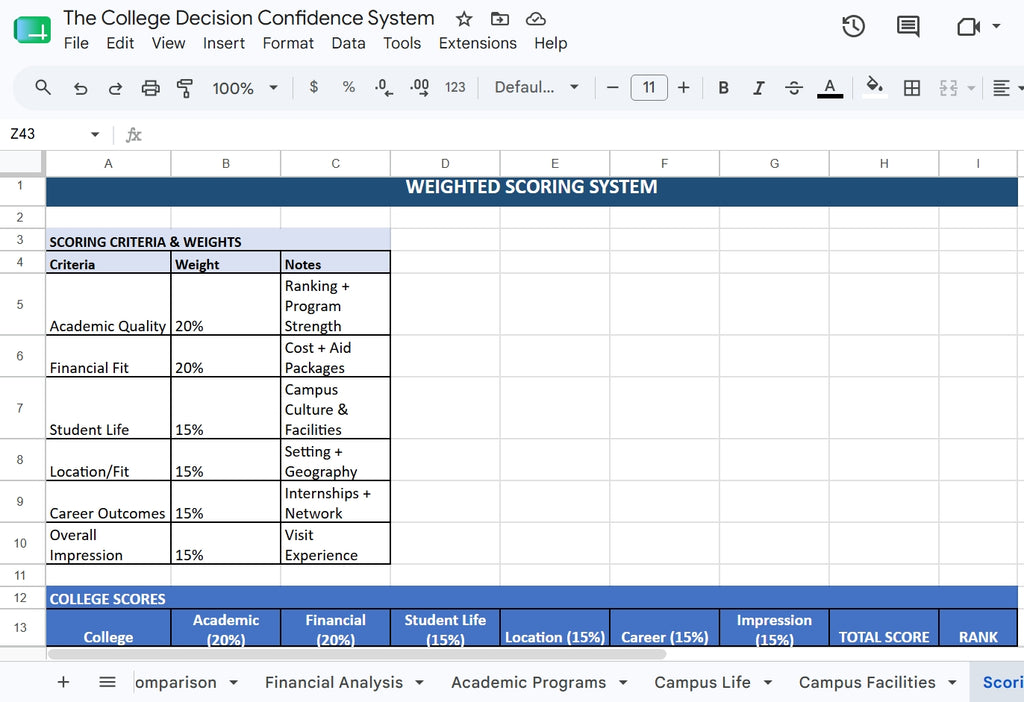This screenshot has width=1024, height=702.
Task: Open the View menu
Action: 168,43
